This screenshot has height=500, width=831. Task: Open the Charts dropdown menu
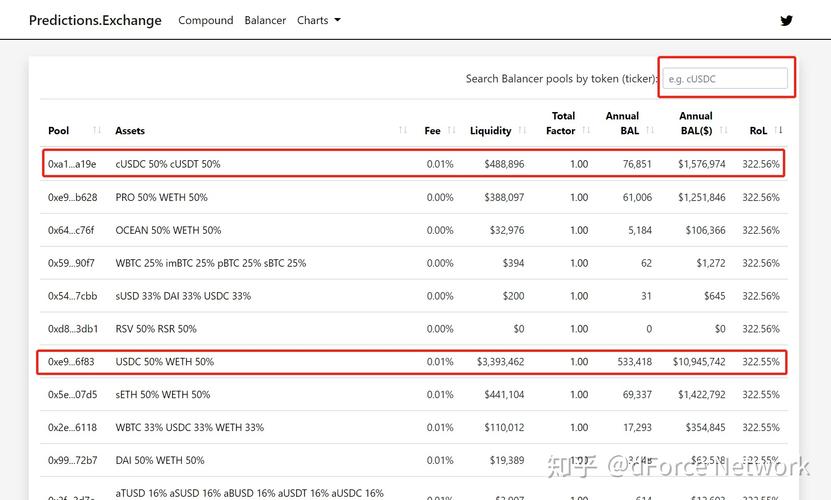point(319,20)
